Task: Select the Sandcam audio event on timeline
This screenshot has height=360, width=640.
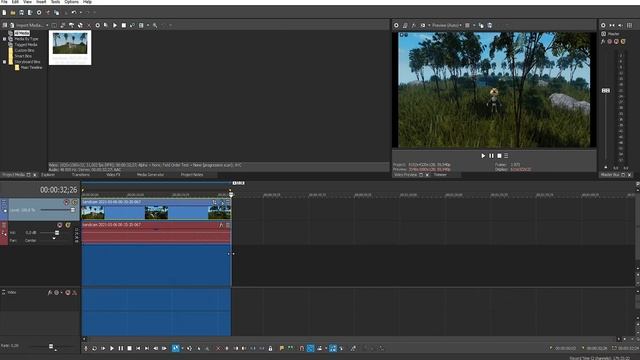Action: [156, 233]
